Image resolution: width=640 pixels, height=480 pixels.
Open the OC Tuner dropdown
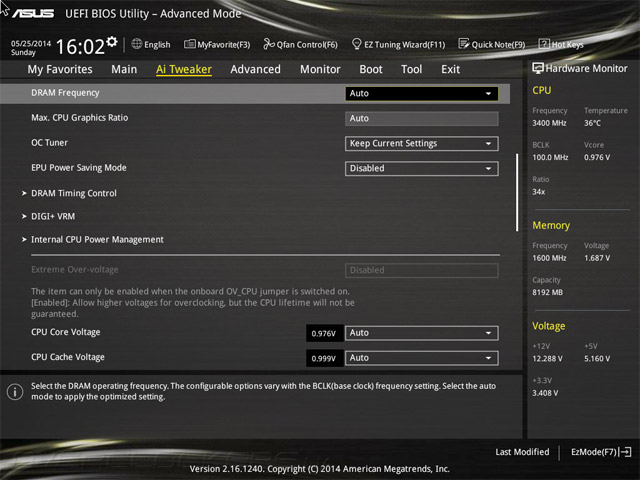tap(422, 144)
